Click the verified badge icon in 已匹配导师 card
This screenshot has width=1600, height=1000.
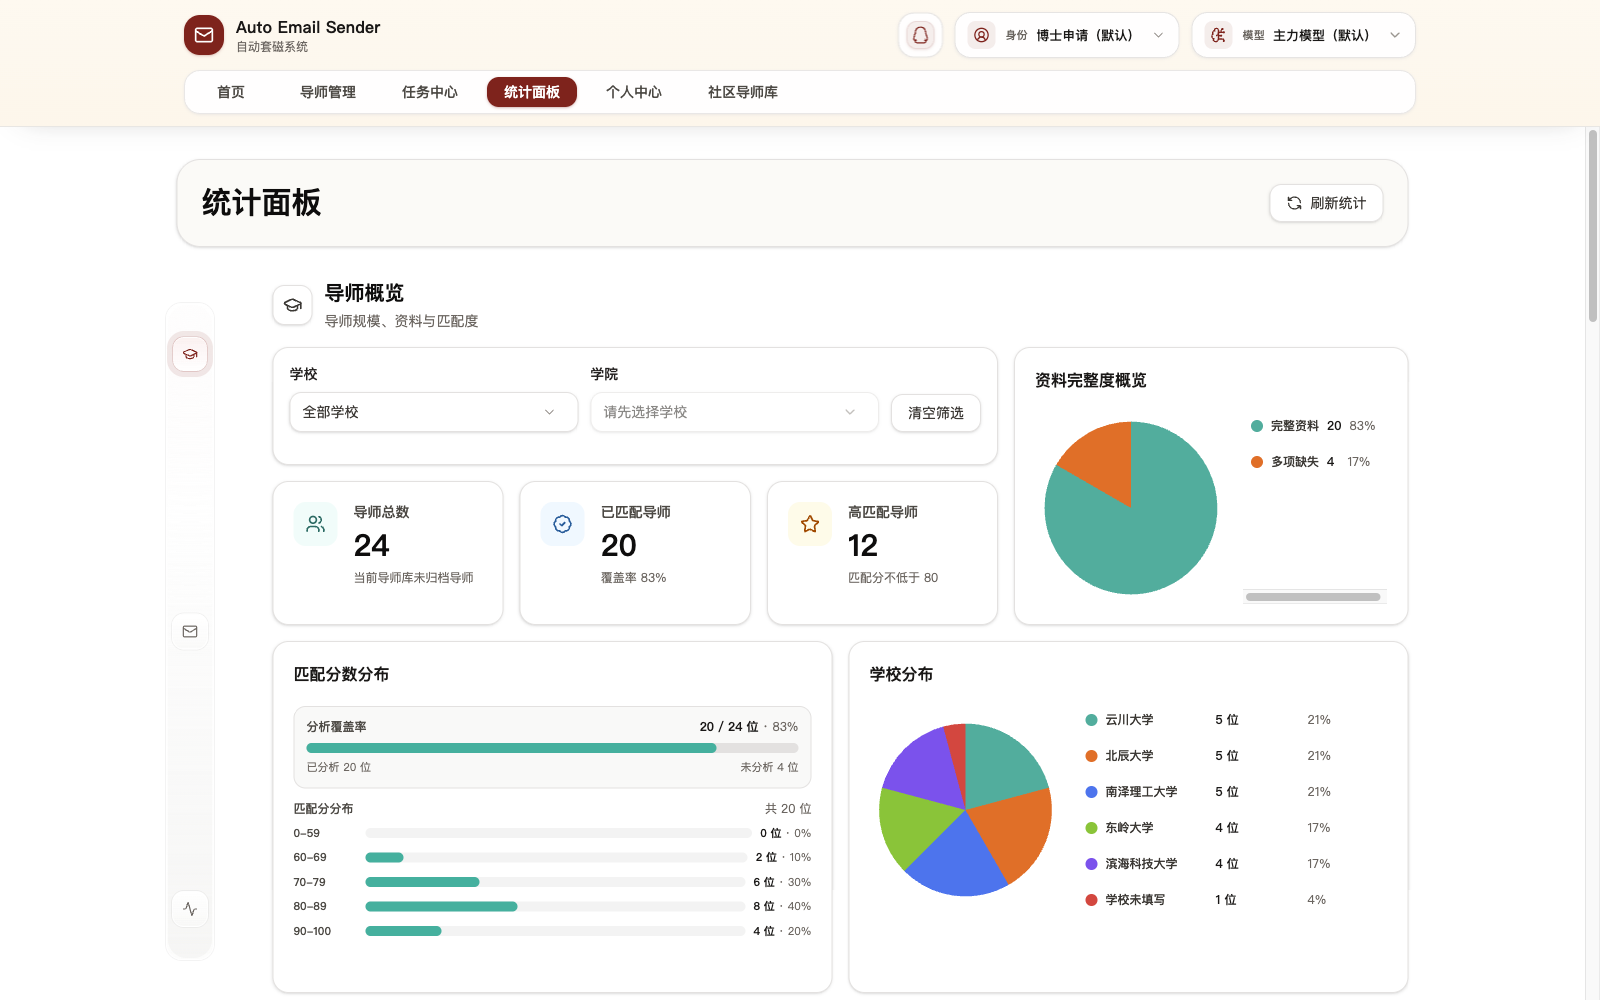click(x=563, y=524)
